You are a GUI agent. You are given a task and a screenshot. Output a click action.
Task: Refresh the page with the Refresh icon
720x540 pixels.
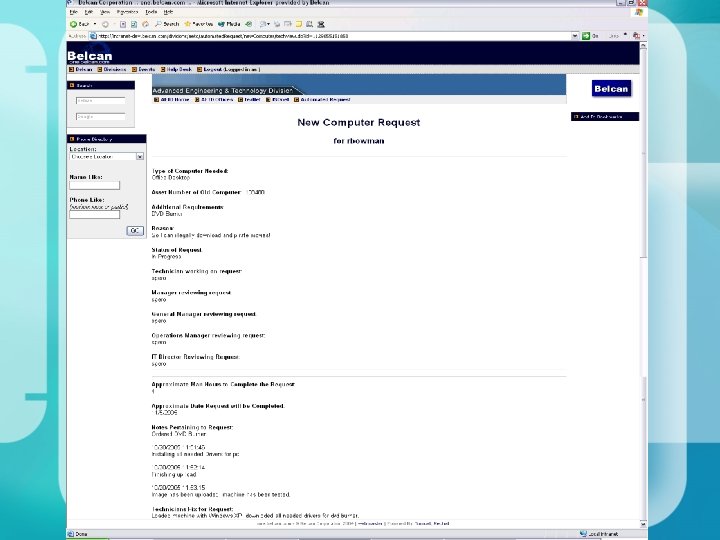click(x=134, y=24)
